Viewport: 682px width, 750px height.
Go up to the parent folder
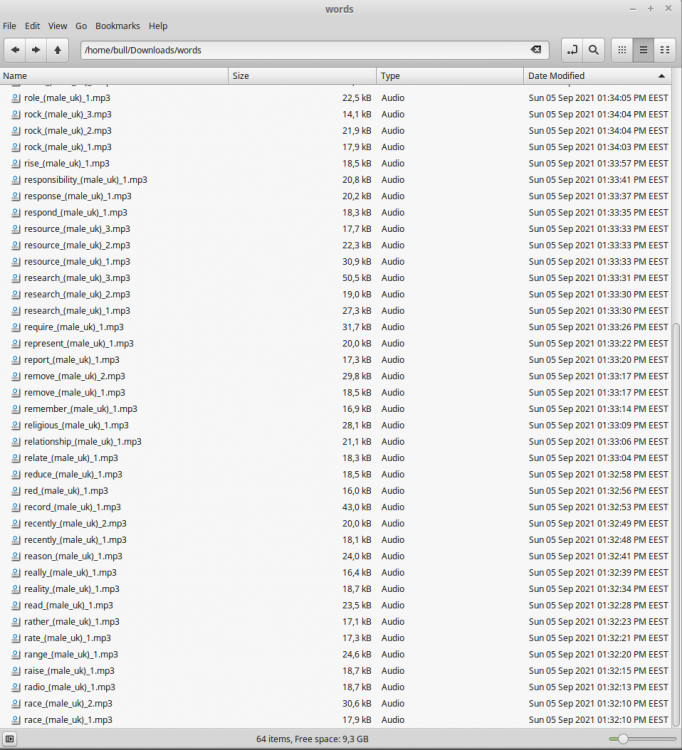click(58, 49)
